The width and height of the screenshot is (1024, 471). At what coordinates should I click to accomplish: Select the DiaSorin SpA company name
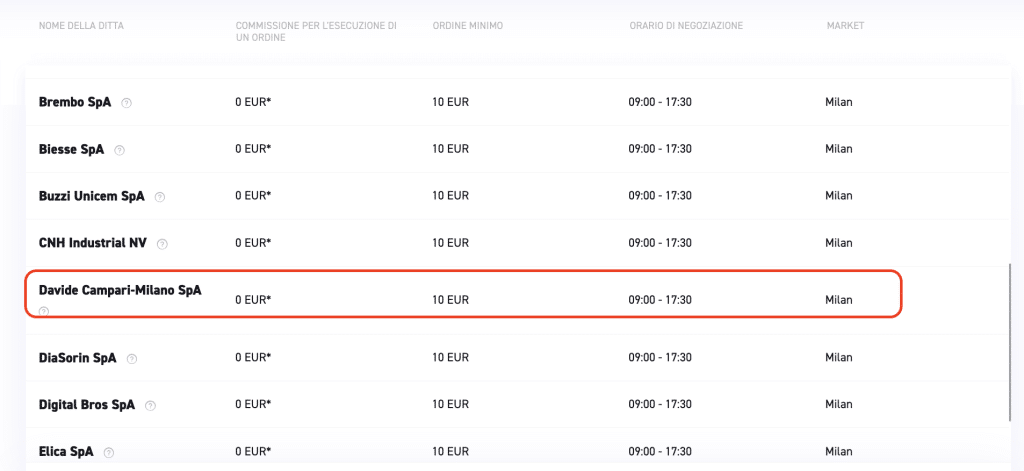78,357
